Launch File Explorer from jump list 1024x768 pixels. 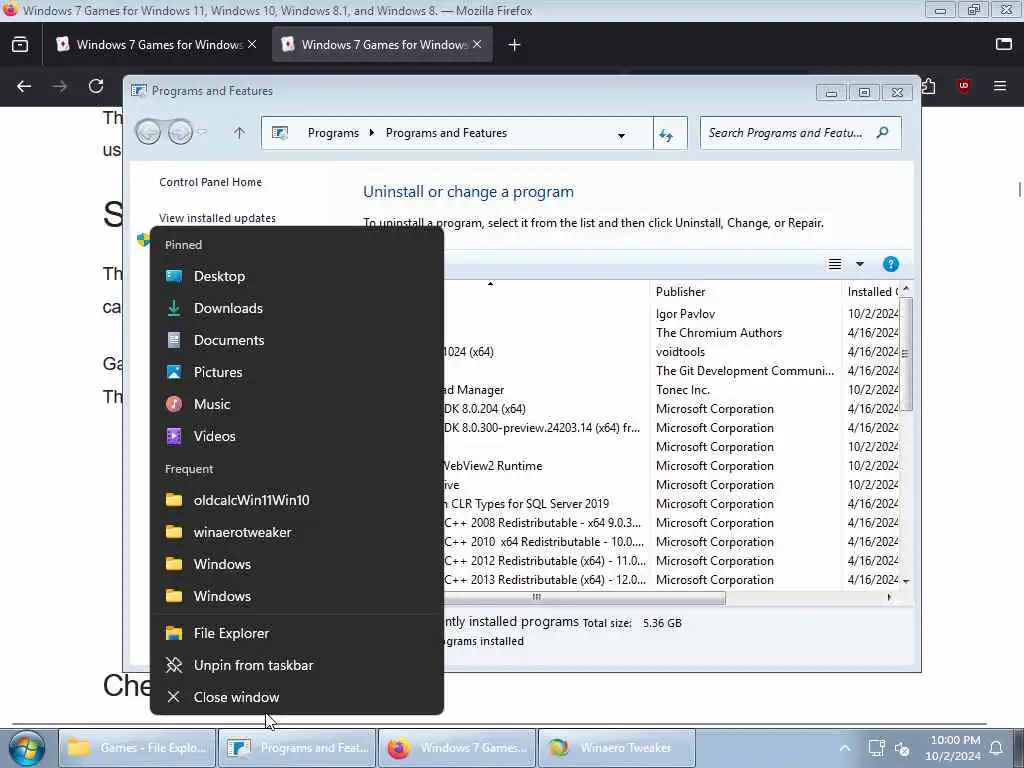[x=296, y=633]
